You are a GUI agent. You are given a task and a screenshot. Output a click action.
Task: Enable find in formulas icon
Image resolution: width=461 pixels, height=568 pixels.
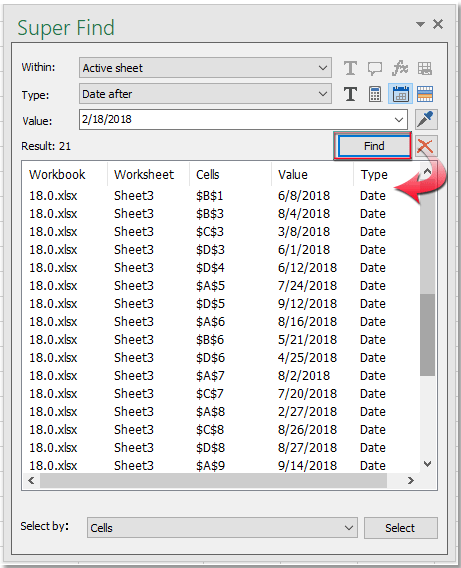tap(400, 68)
